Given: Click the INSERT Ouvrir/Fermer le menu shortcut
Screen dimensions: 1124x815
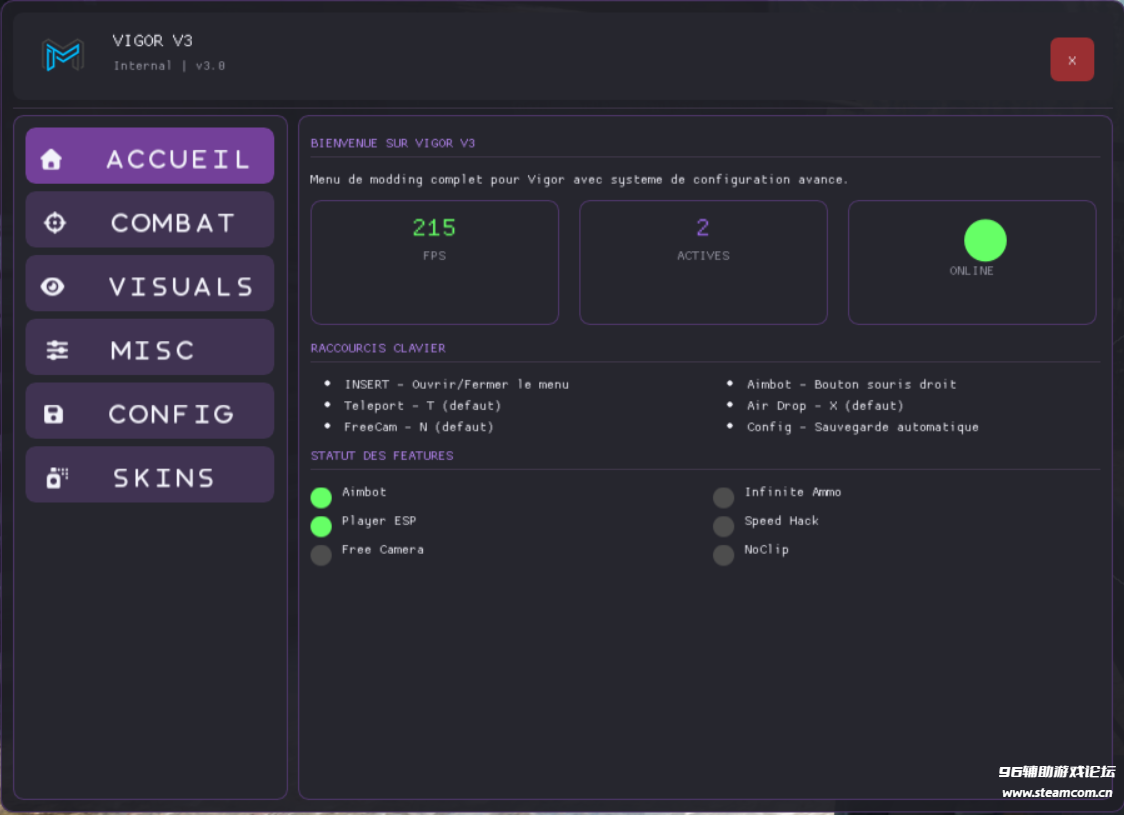Looking at the screenshot, I should [x=456, y=384].
